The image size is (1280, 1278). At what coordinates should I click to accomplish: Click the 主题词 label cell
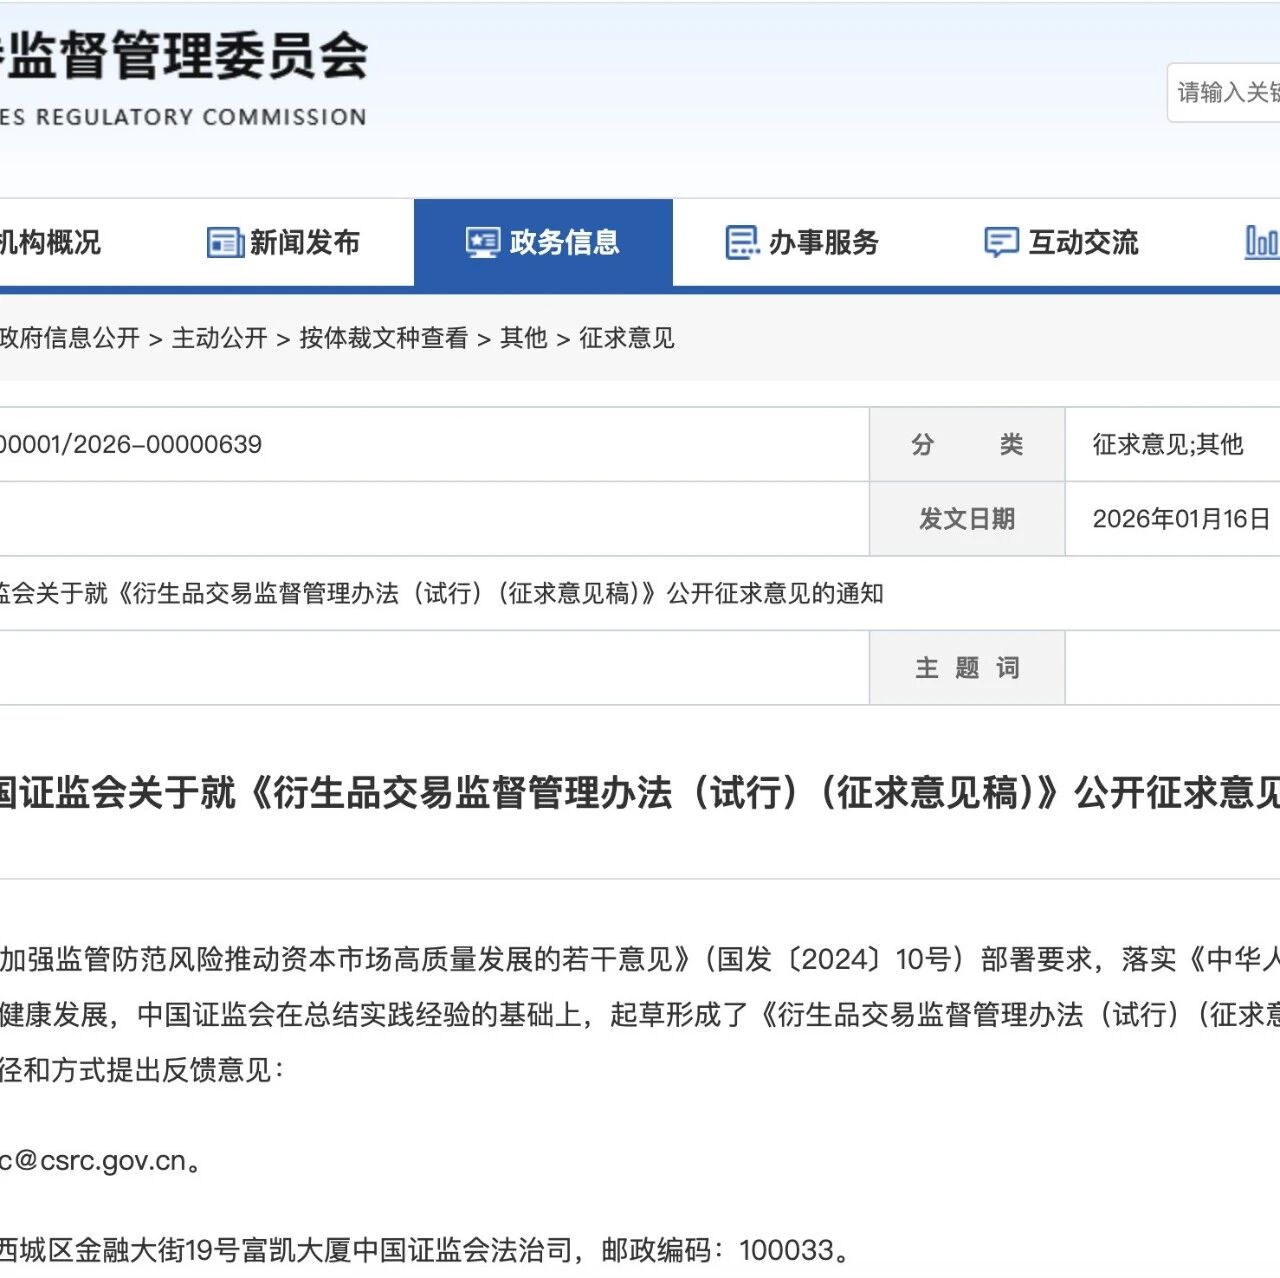pyautogui.click(x=967, y=668)
